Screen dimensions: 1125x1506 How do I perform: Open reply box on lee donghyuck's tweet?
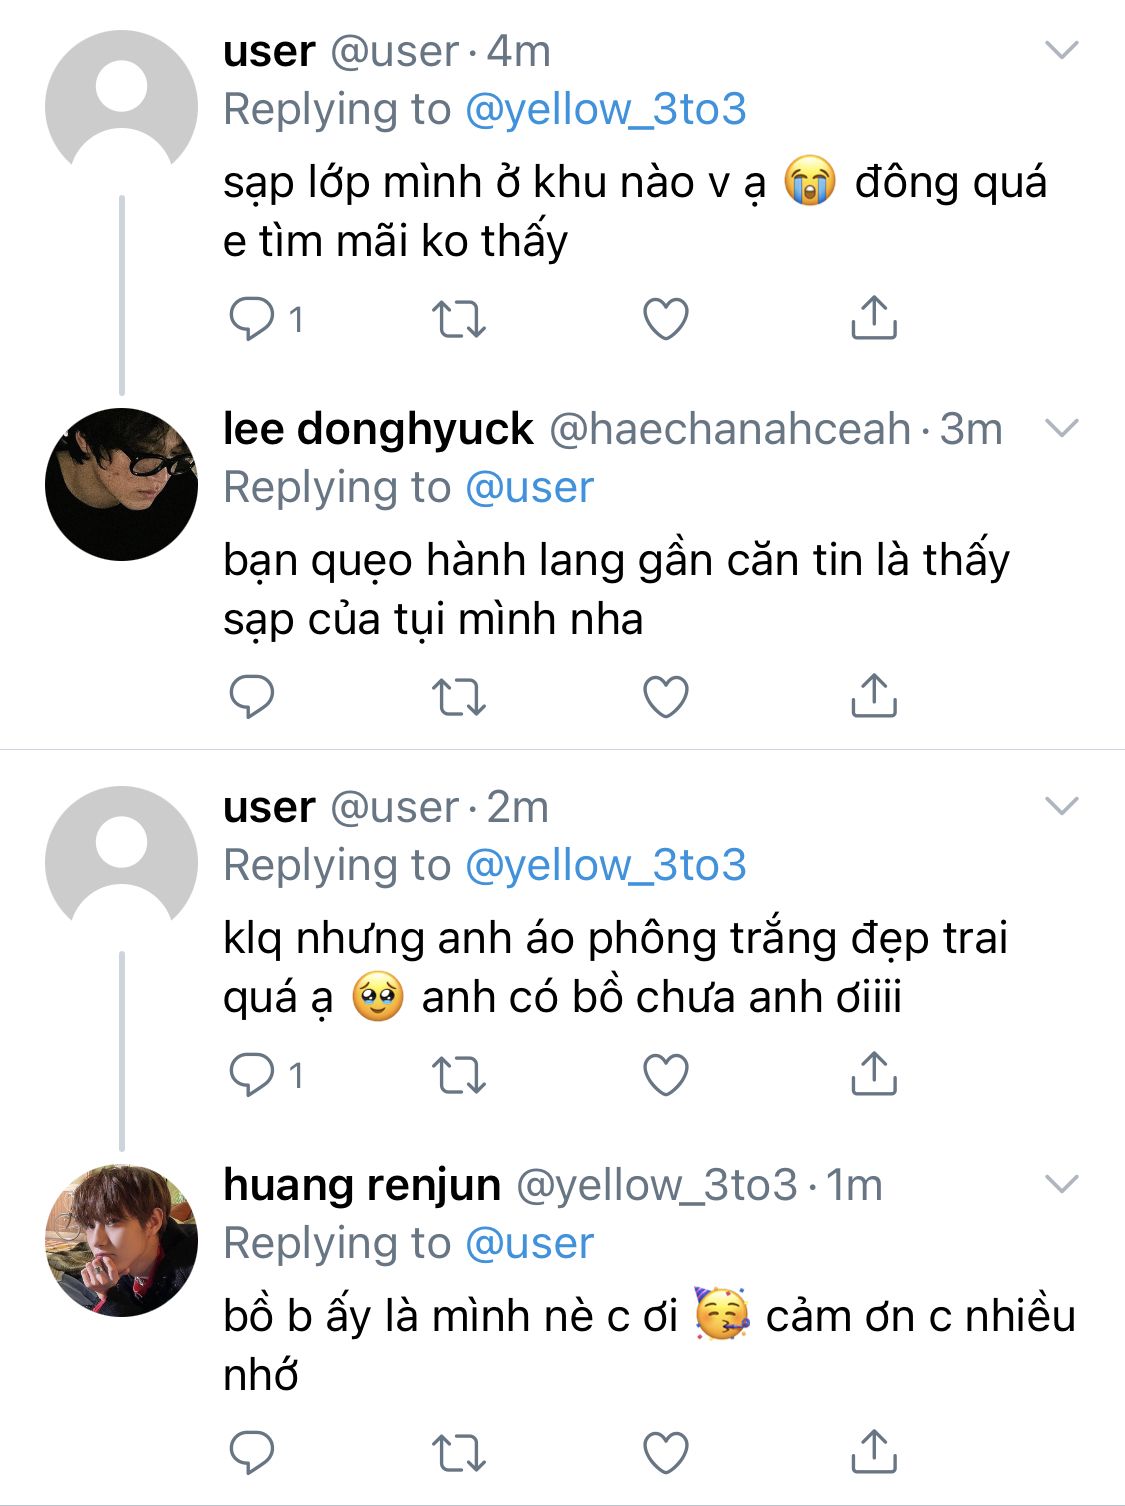pyautogui.click(x=252, y=697)
